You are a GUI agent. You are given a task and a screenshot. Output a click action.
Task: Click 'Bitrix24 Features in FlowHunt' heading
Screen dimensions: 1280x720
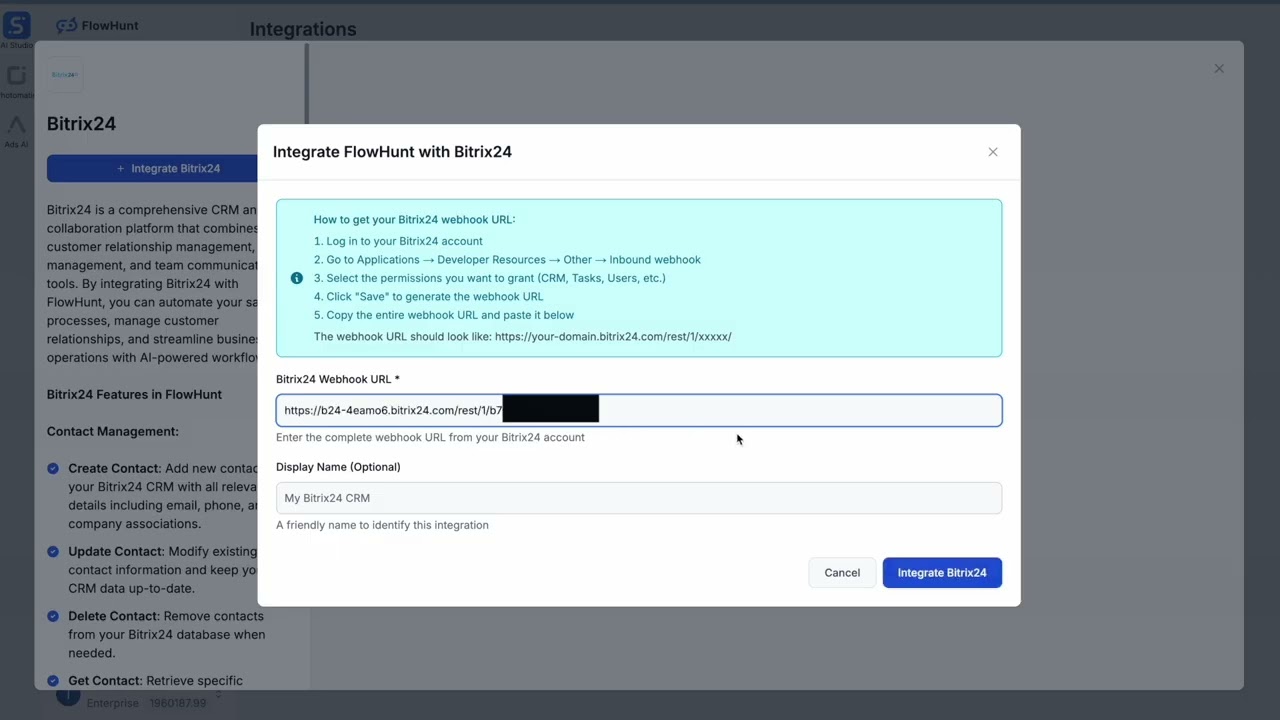click(134, 394)
